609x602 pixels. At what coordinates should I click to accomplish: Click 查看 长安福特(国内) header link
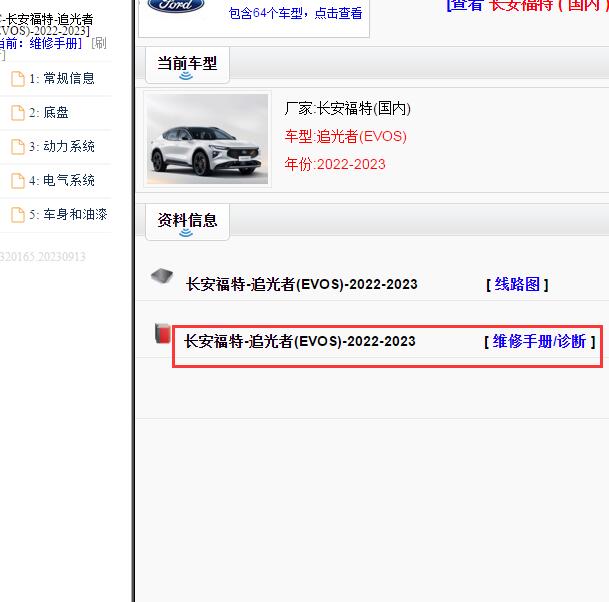527,5
